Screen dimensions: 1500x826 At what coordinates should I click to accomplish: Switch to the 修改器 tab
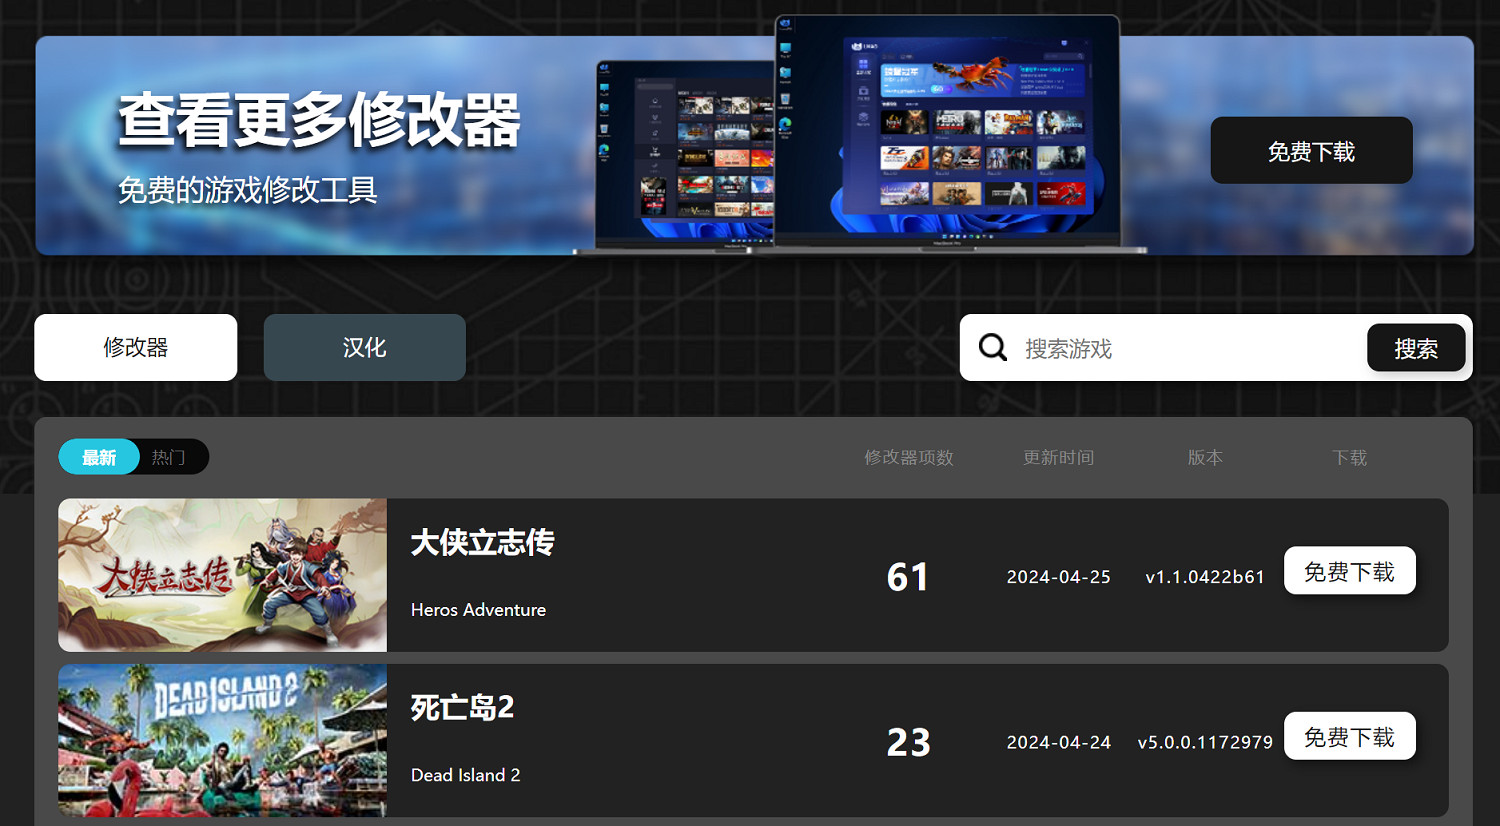pos(136,348)
